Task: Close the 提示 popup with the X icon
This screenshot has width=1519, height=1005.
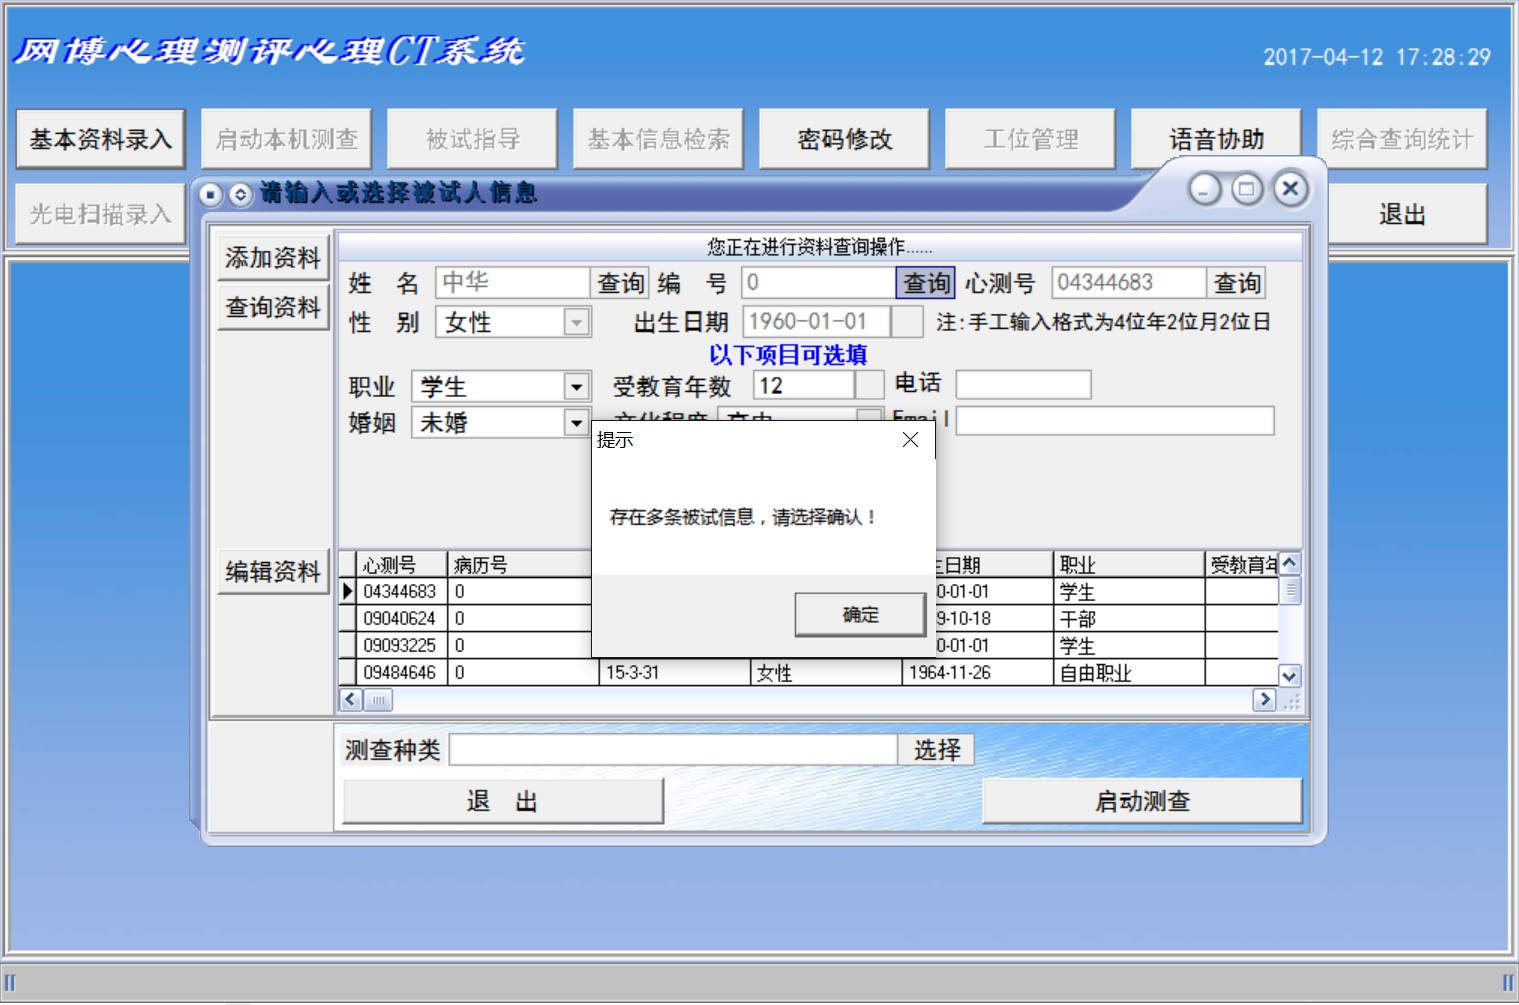Action: click(x=910, y=440)
